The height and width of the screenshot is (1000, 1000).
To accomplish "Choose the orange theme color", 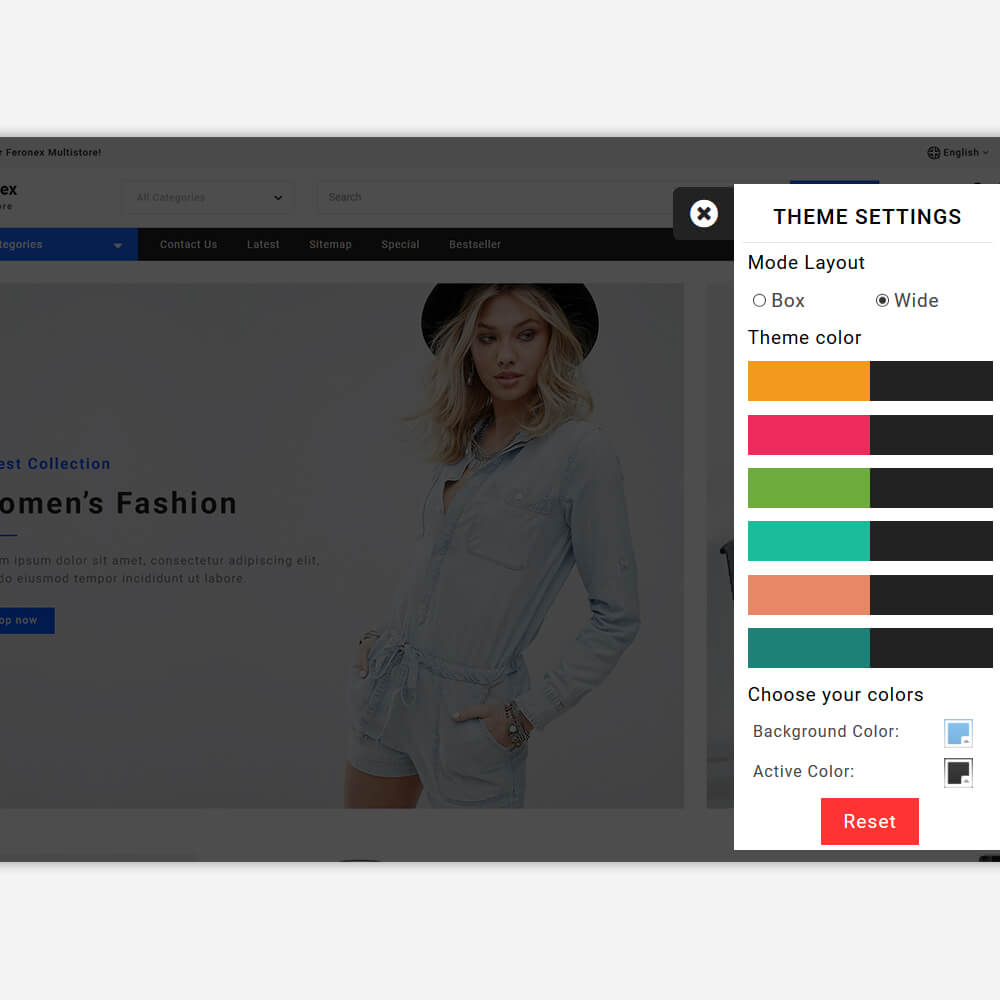I will 870,381.
